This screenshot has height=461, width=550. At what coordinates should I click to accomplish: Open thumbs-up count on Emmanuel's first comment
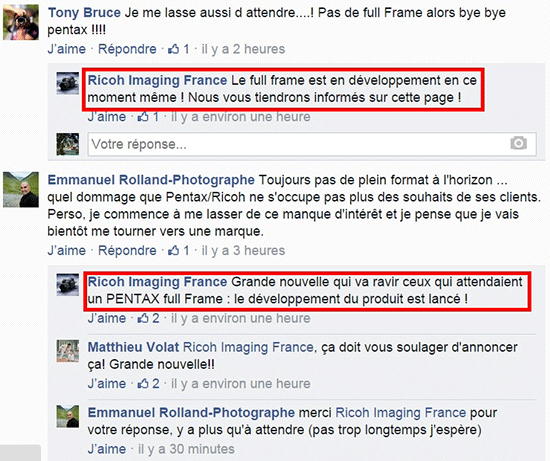[179, 250]
